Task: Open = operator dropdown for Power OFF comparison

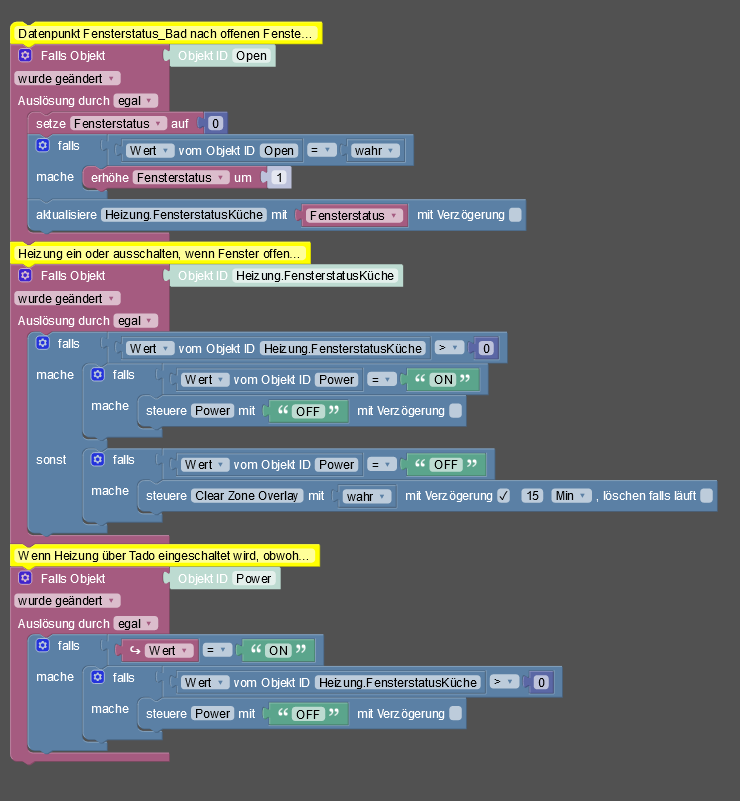Action: tap(381, 464)
